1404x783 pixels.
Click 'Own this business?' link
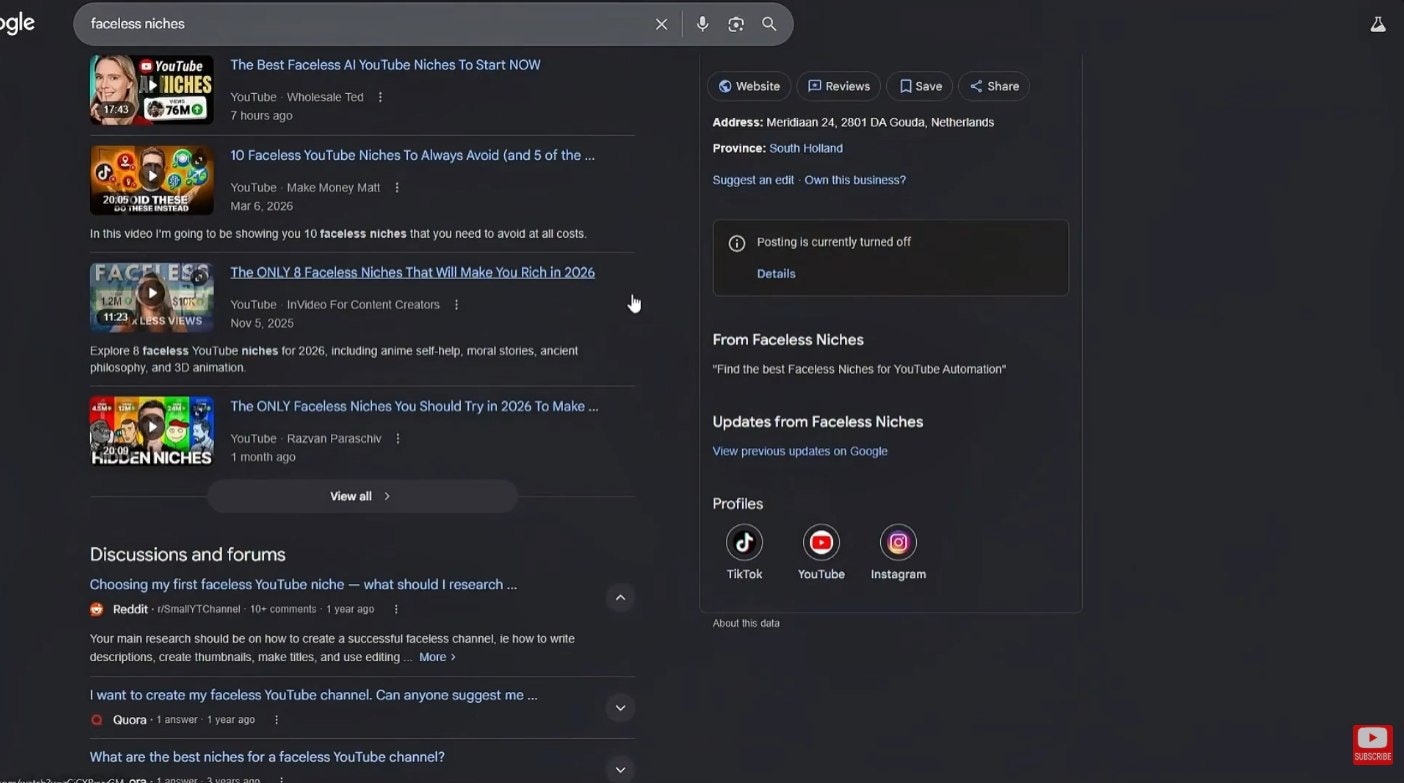point(855,180)
